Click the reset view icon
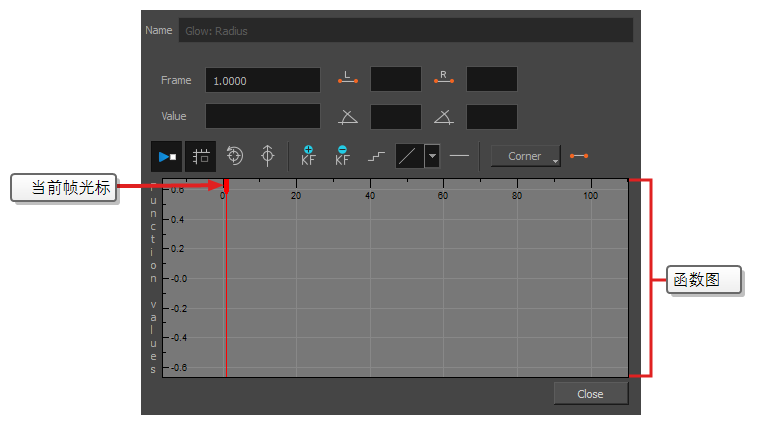 click(235, 156)
